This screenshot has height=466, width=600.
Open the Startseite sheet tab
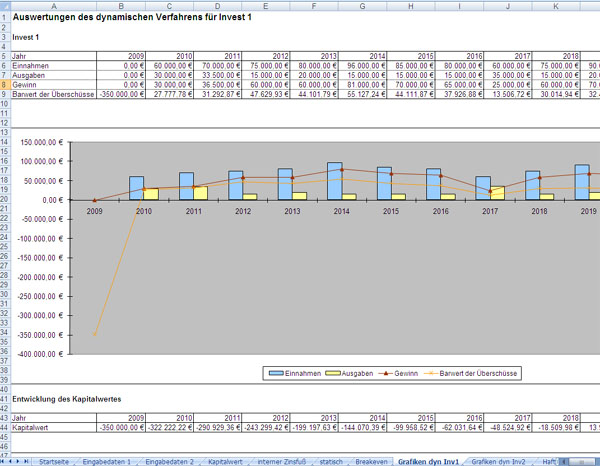click(x=54, y=462)
